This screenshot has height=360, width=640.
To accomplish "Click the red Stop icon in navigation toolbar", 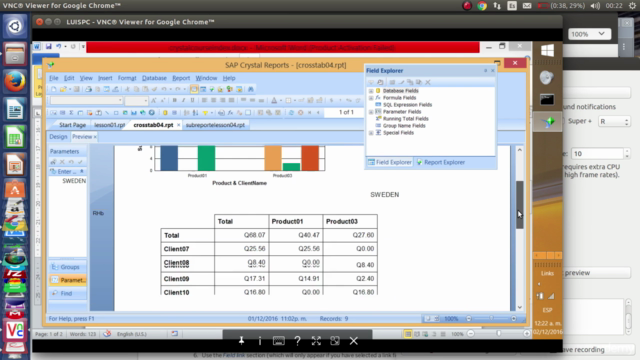I will coord(300,113).
